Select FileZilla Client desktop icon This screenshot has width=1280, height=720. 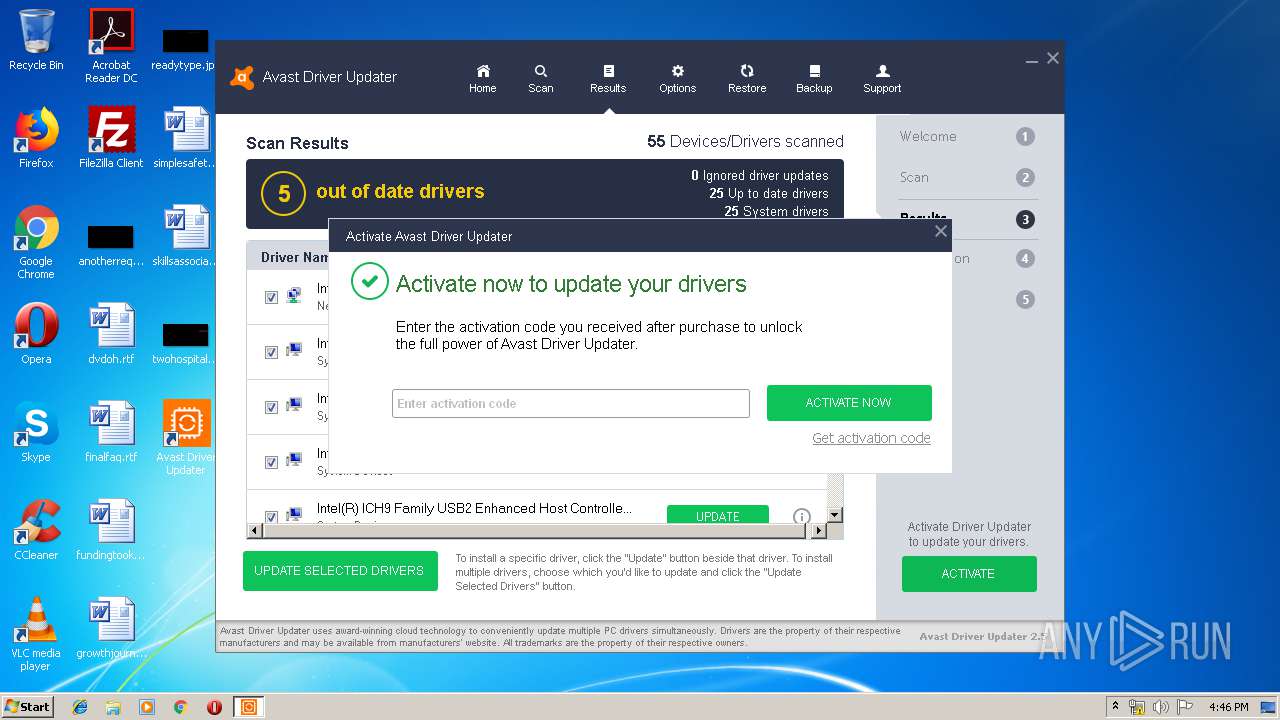(x=111, y=138)
